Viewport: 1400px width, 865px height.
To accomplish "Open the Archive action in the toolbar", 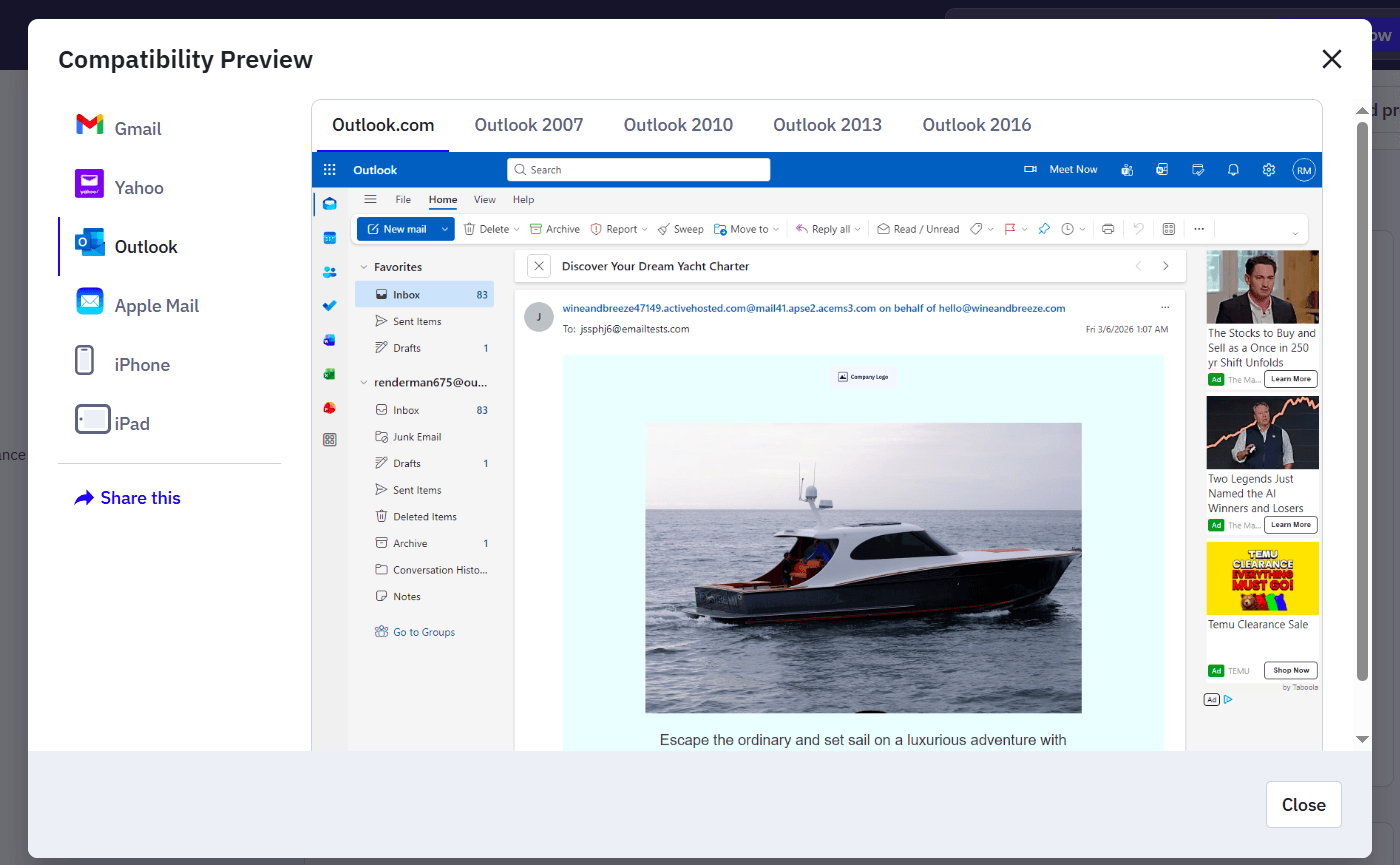I will pyautogui.click(x=554, y=229).
